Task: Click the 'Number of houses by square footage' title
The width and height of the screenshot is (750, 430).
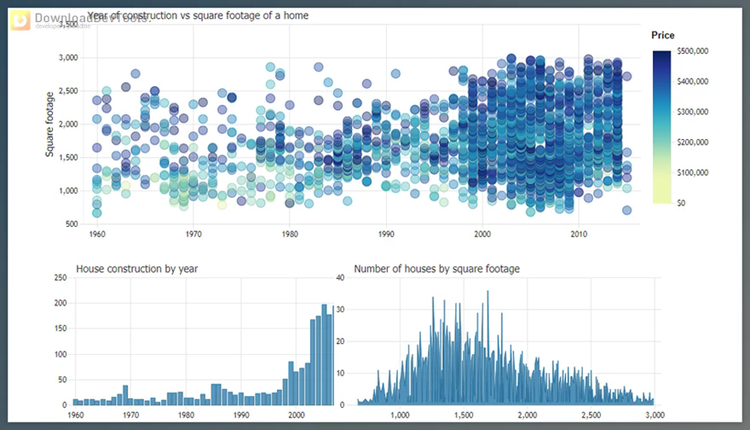Action: [437, 269]
